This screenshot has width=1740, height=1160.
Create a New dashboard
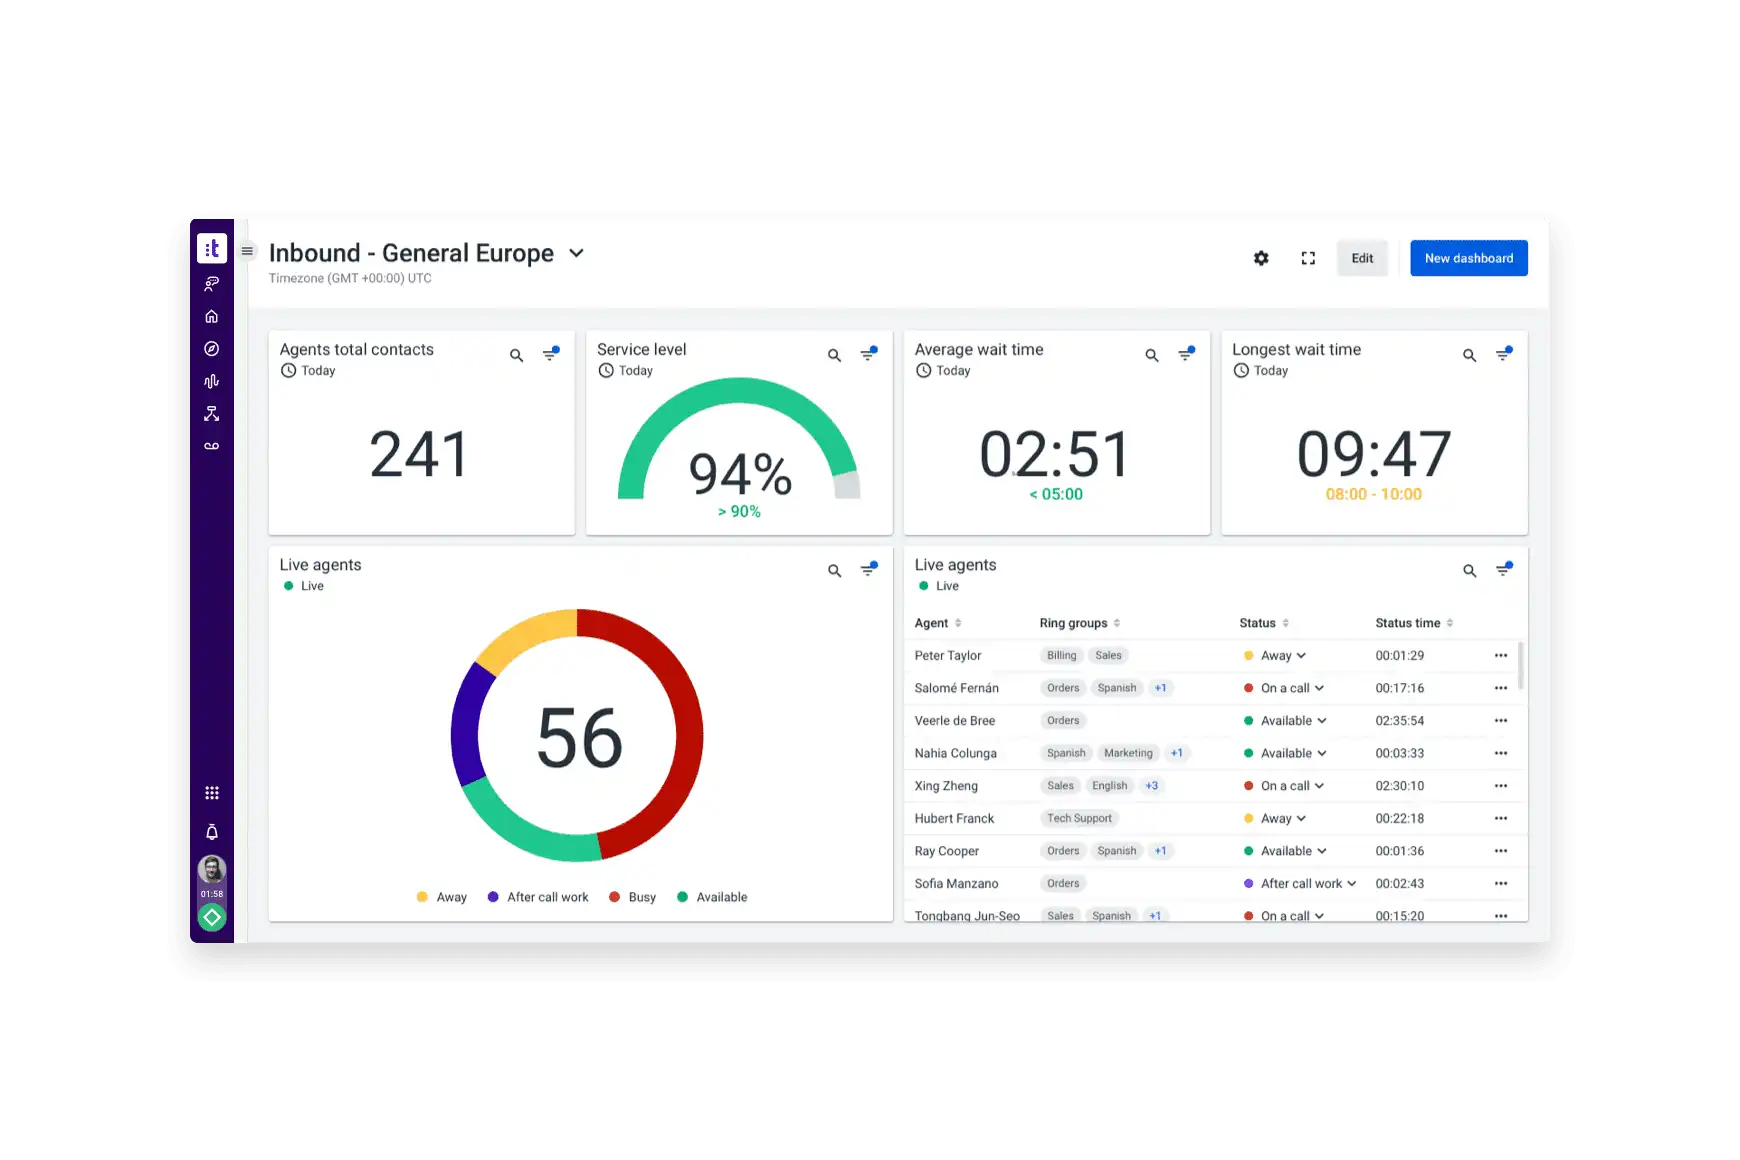click(x=1468, y=258)
